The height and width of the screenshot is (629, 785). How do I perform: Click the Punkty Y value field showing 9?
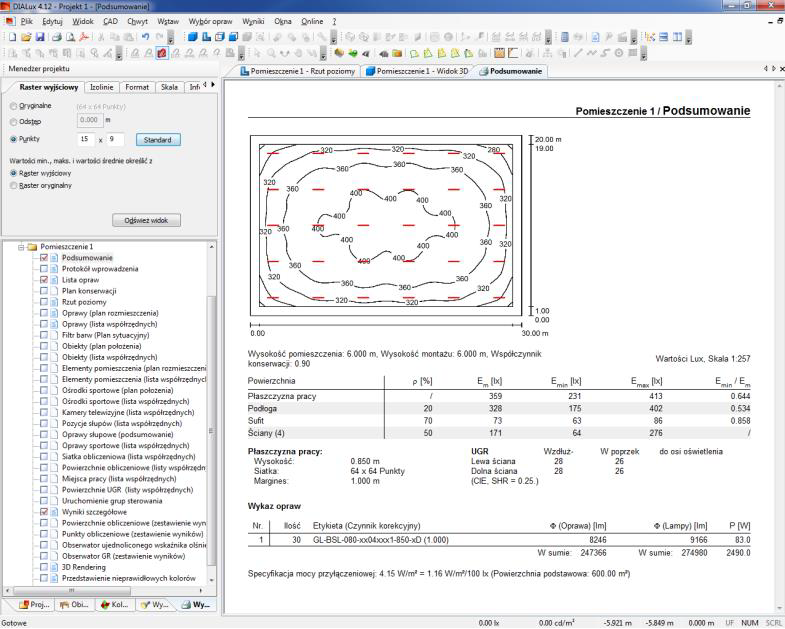(x=115, y=139)
